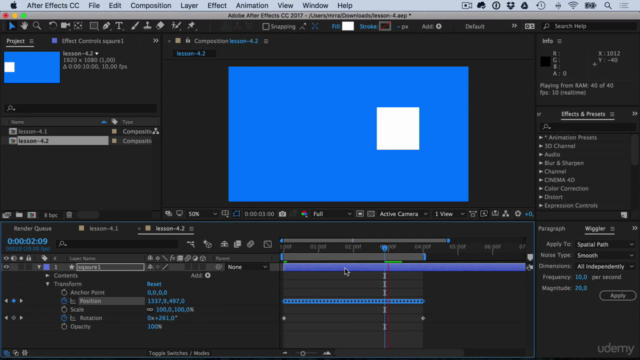
Task: Toggle Position stopwatch keyframing
Action: pos(64,301)
